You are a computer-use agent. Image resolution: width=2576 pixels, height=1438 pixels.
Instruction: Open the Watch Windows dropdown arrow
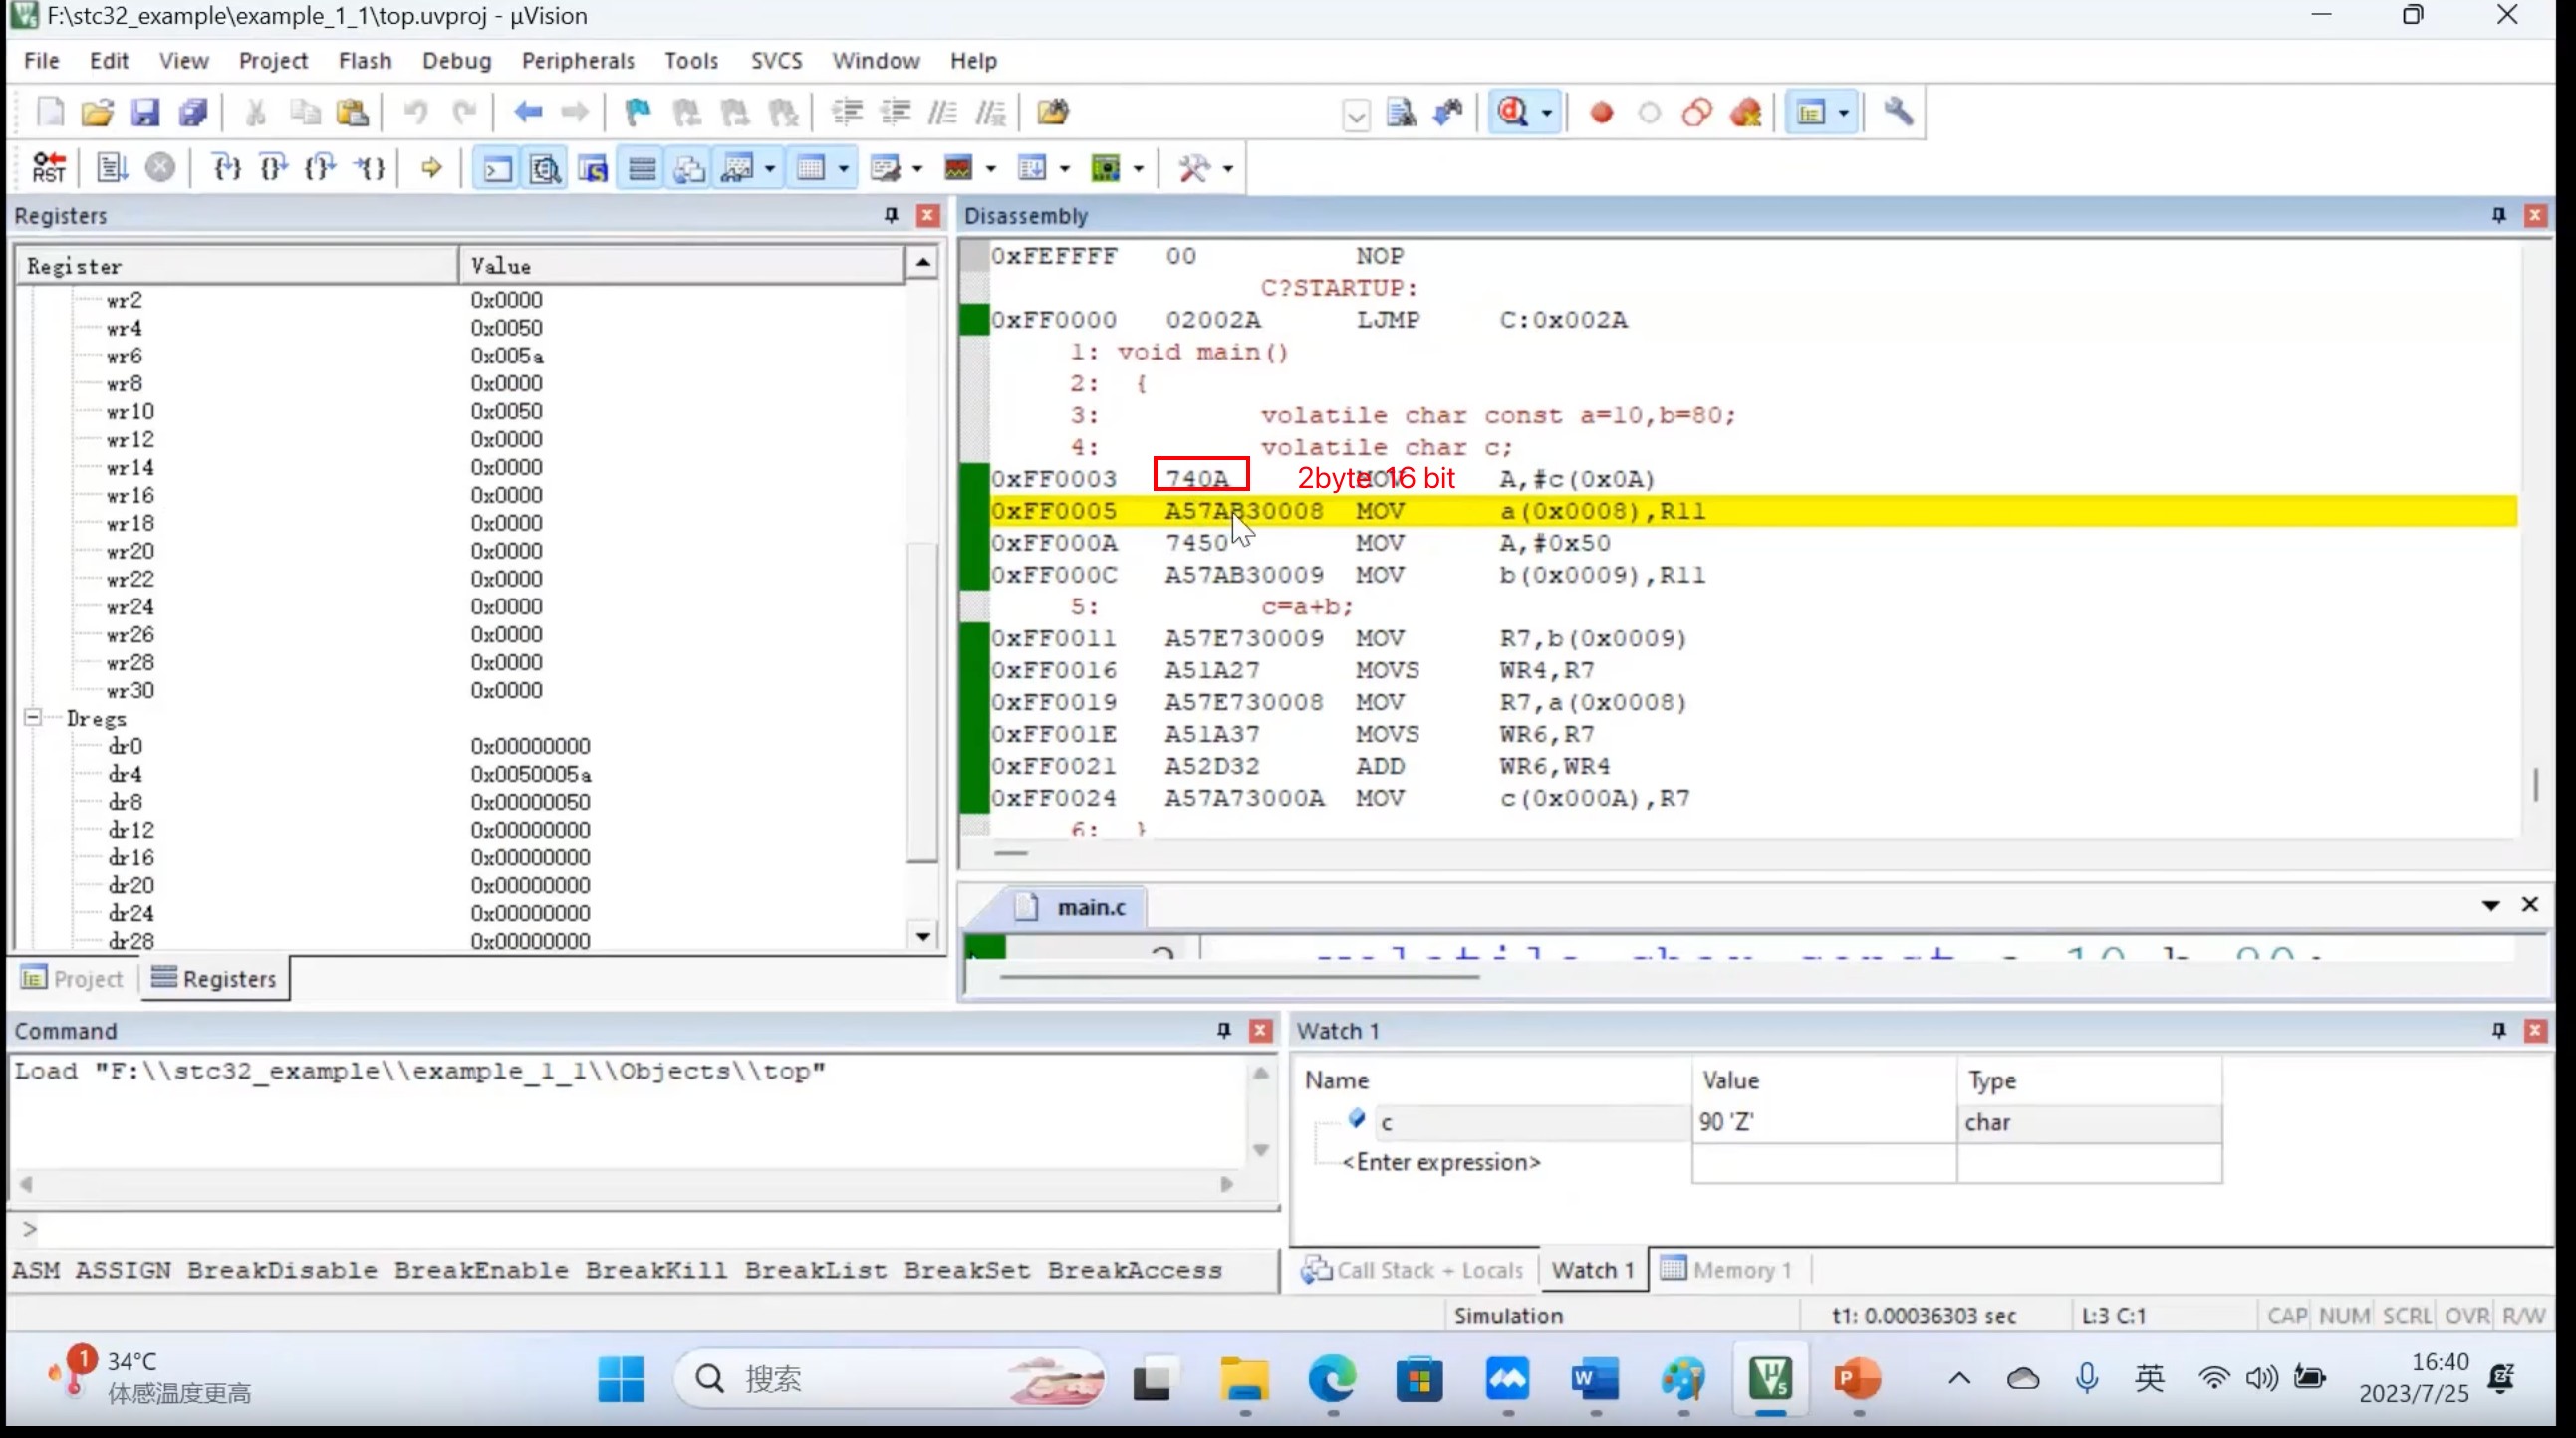click(770, 168)
